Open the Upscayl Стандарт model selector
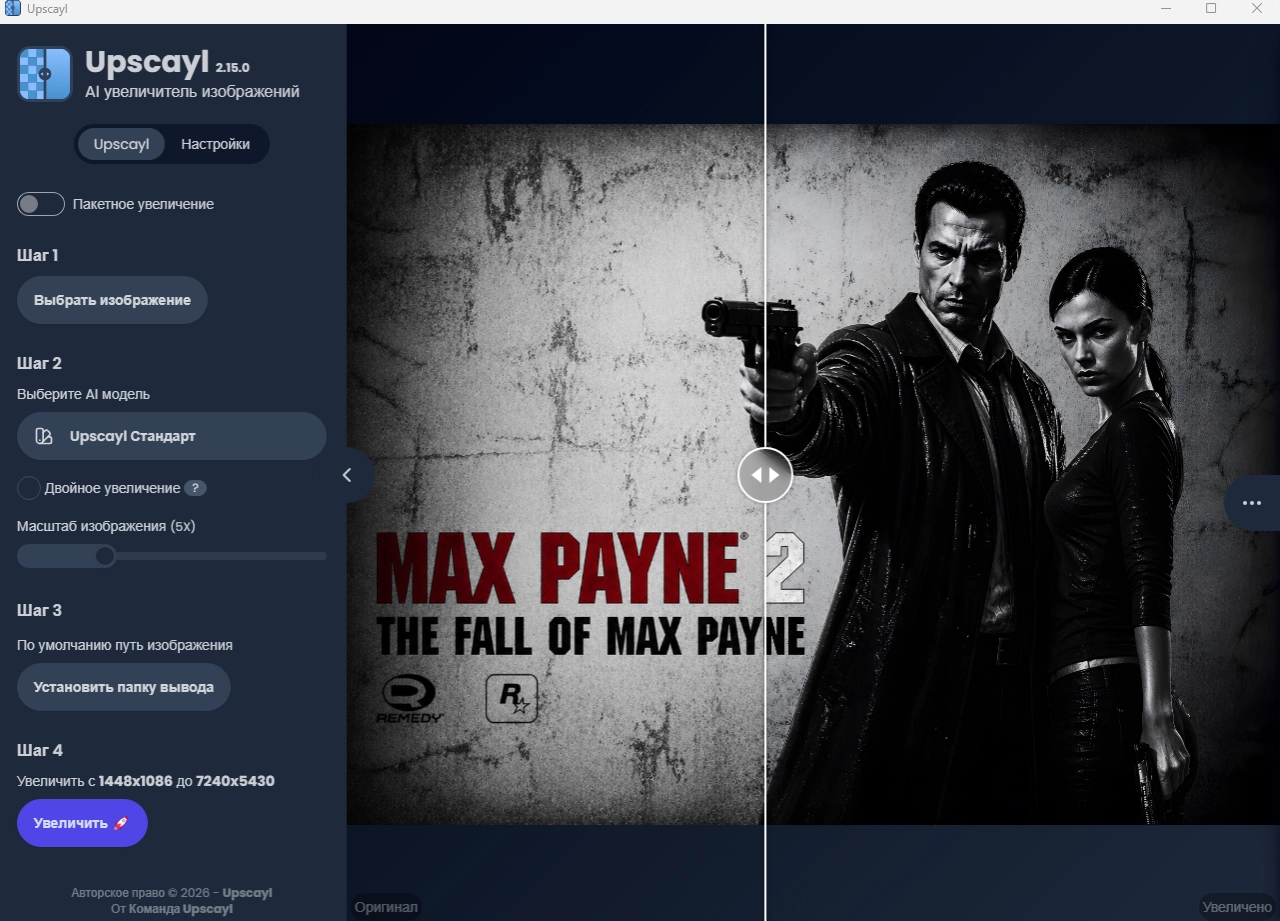 172,436
